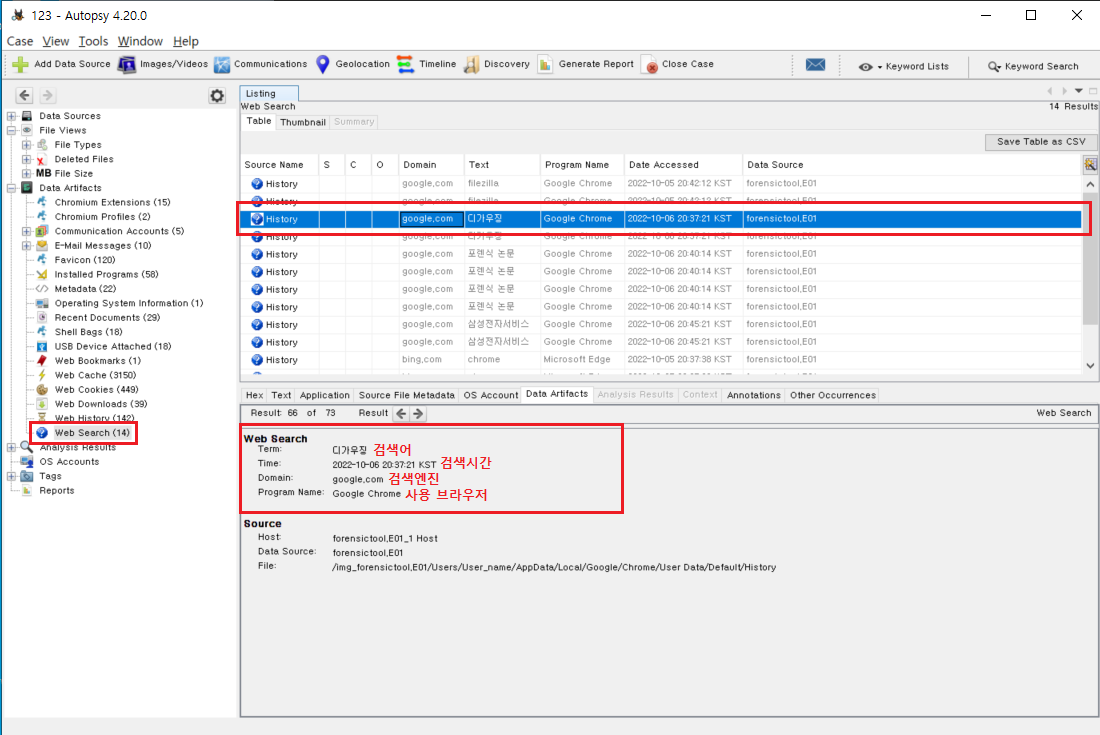The width and height of the screenshot is (1100, 735).
Task: Open the Annotations tab
Action: tap(754, 396)
